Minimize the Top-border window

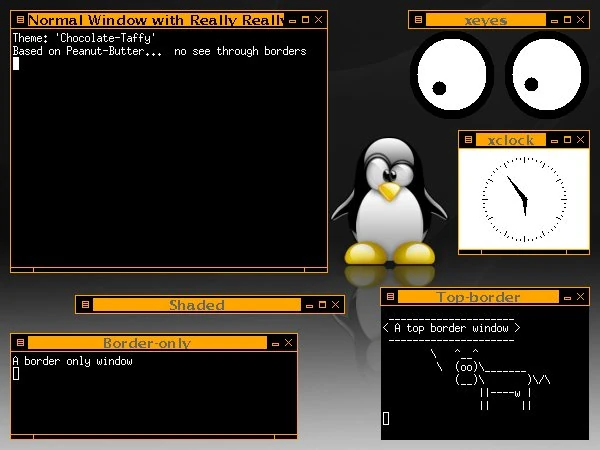coord(567,297)
